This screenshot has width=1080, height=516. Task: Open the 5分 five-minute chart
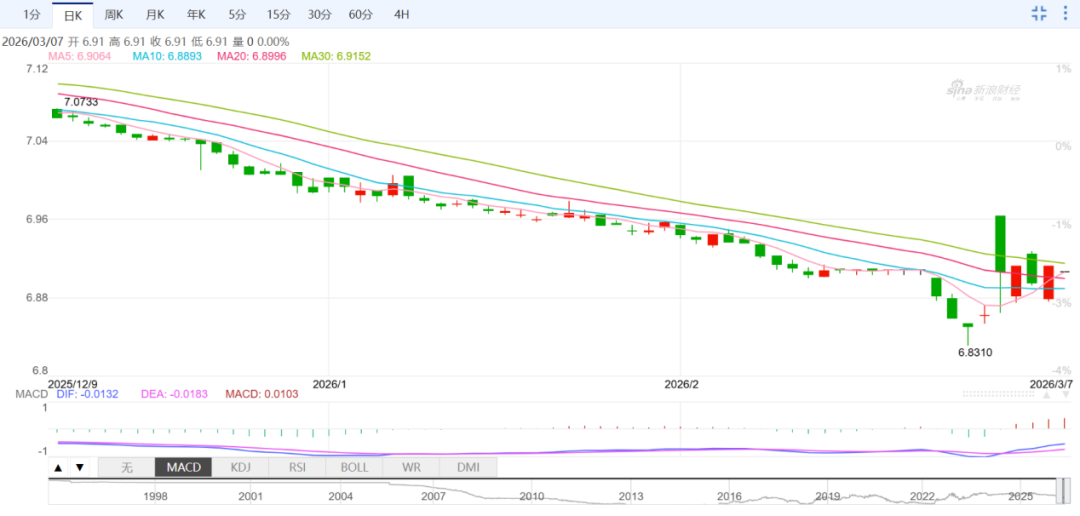236,14
